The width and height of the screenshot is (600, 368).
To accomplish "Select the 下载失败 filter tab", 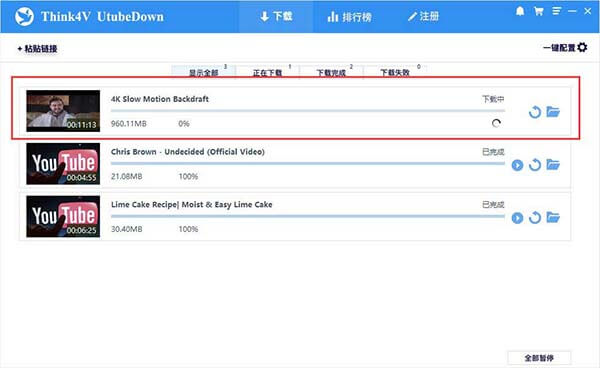I will pos(395,72).
